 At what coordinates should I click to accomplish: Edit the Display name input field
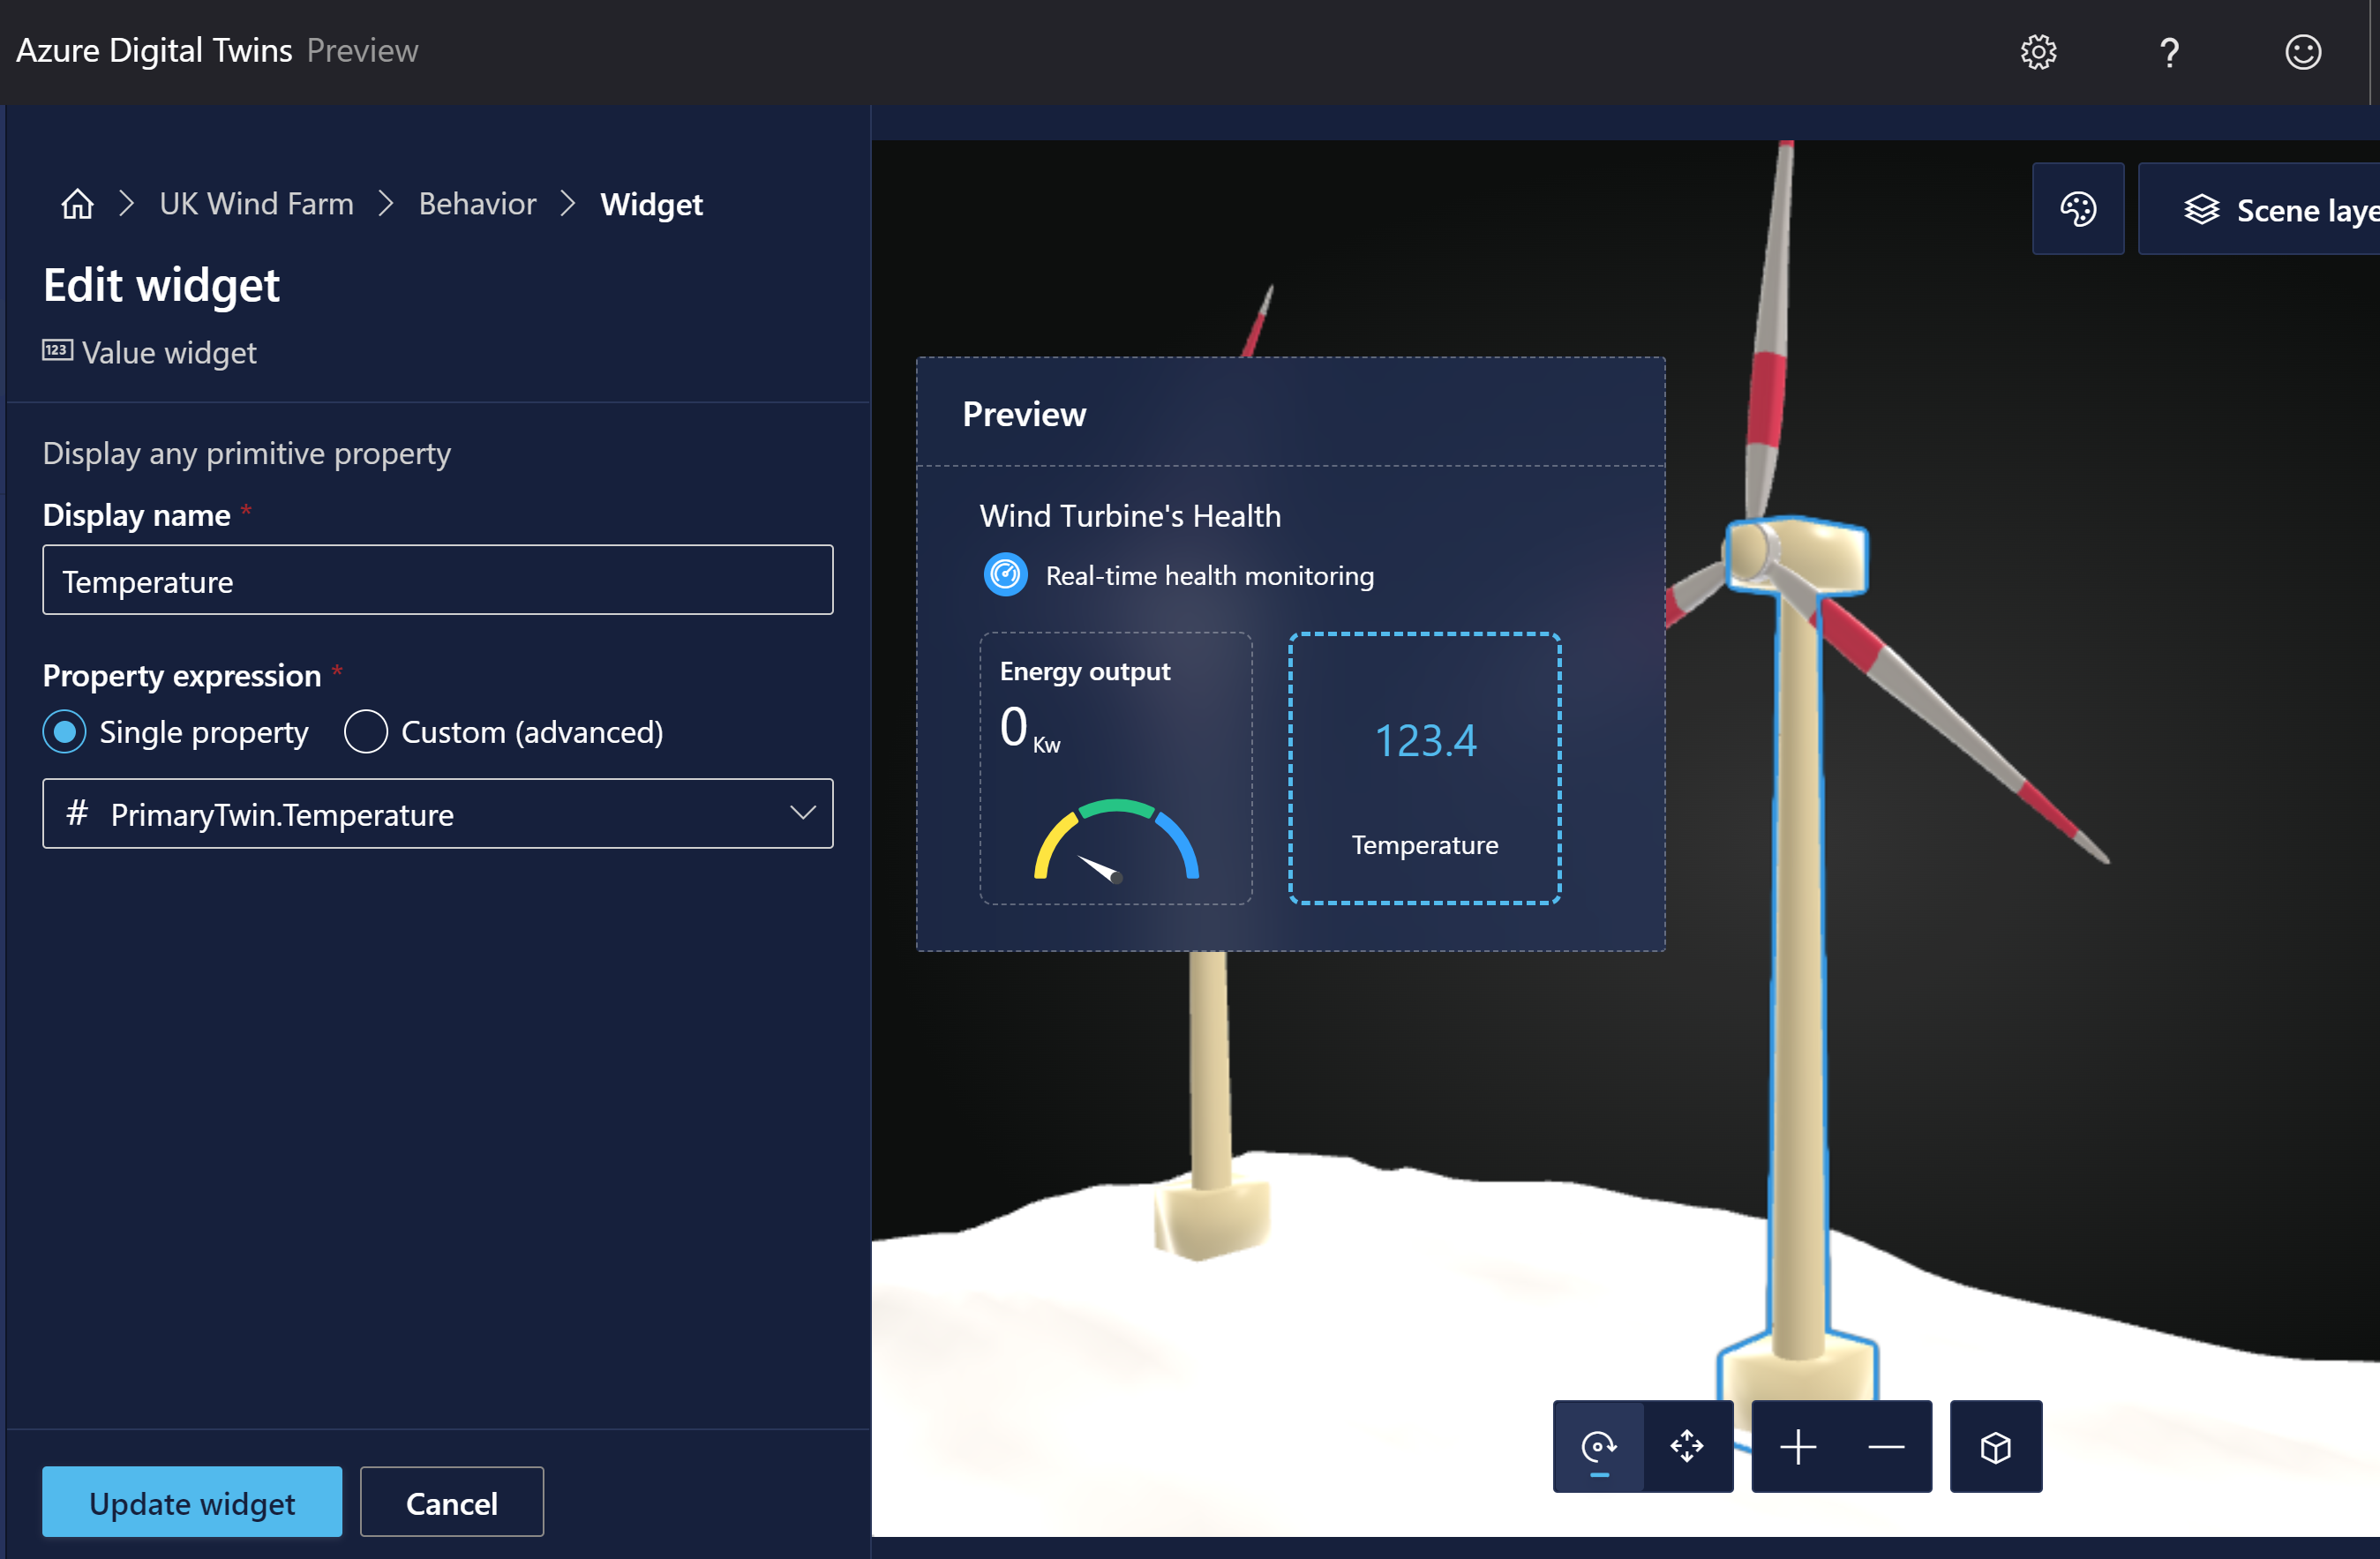coord(437,581)
